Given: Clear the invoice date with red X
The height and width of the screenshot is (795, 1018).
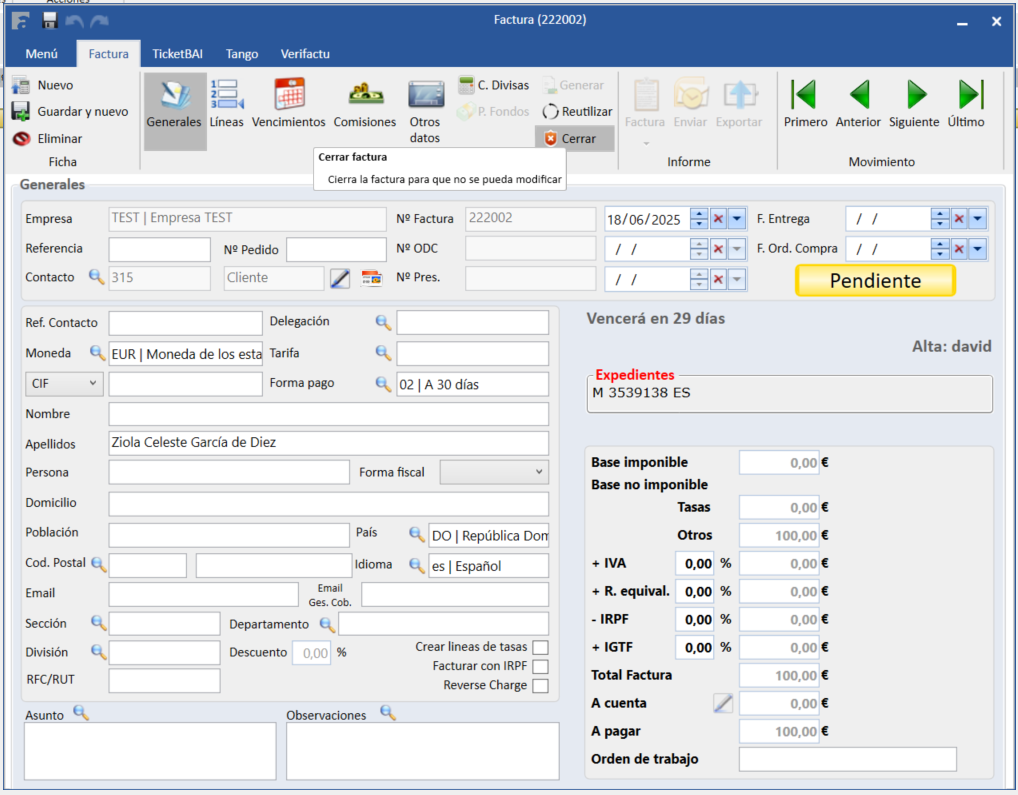Looking at the screenshot, I should point(718,219).
